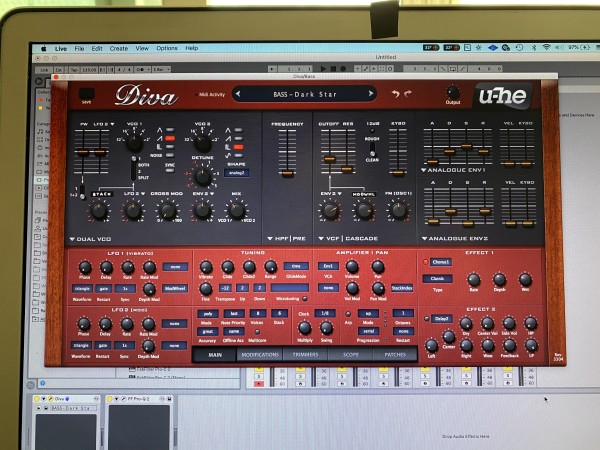
Task: Select previous preset with left arrow
Action: coord(239,94)
